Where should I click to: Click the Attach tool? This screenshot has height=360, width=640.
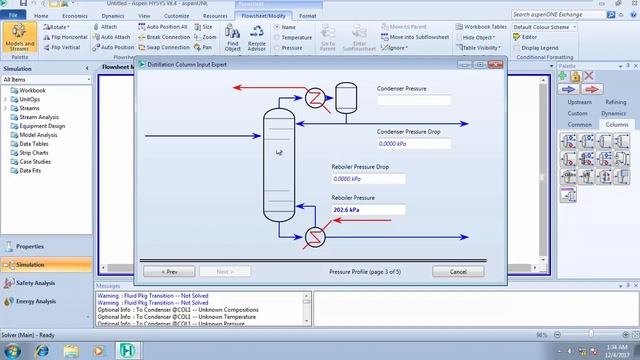click(x=105, y=27)
